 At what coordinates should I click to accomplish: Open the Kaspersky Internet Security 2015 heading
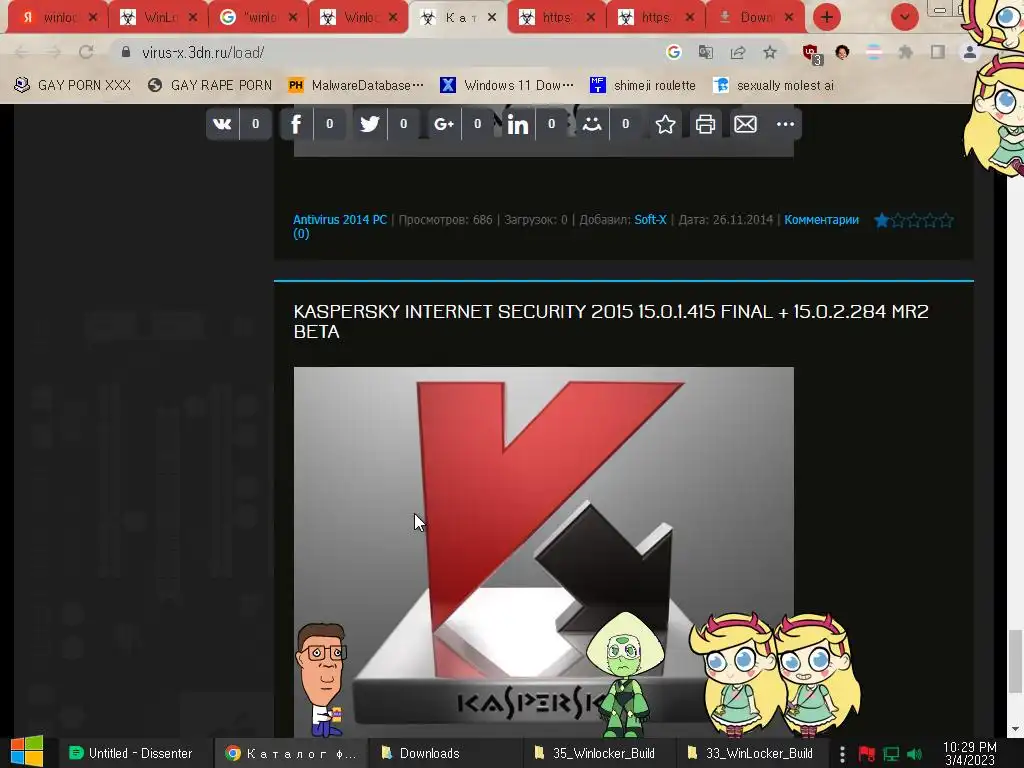pyautogui.click(x=611, y=321)
